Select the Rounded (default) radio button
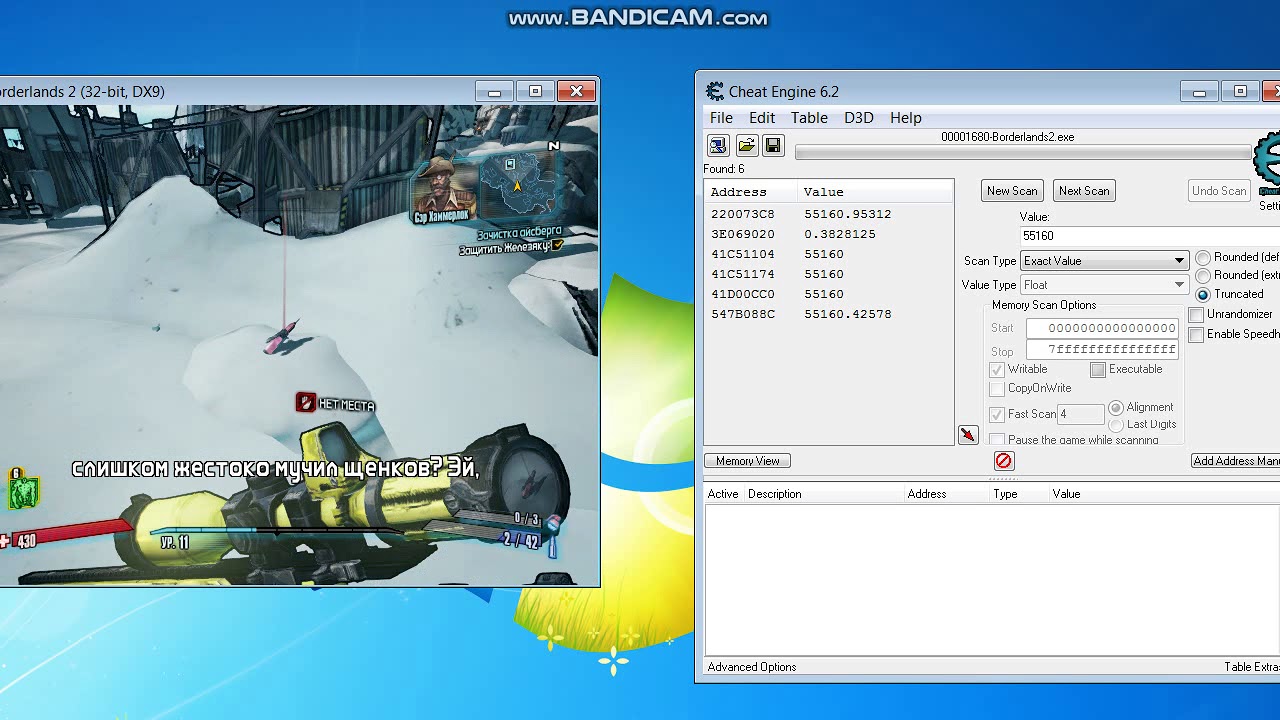The width and height of the screenshot is (1280, 720). click(1203, 258)
